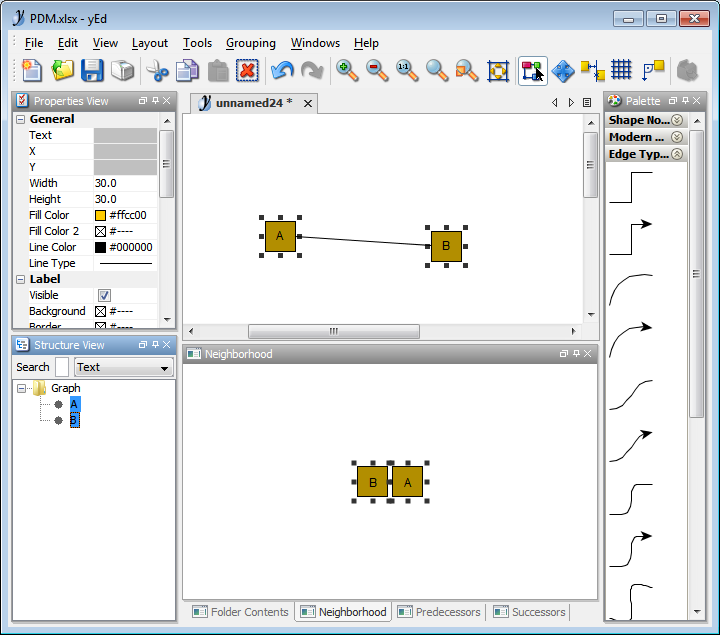Save the document with floppy icon
Image resolution: width=720 pixels, height=635 pixels.
[92, 71]
